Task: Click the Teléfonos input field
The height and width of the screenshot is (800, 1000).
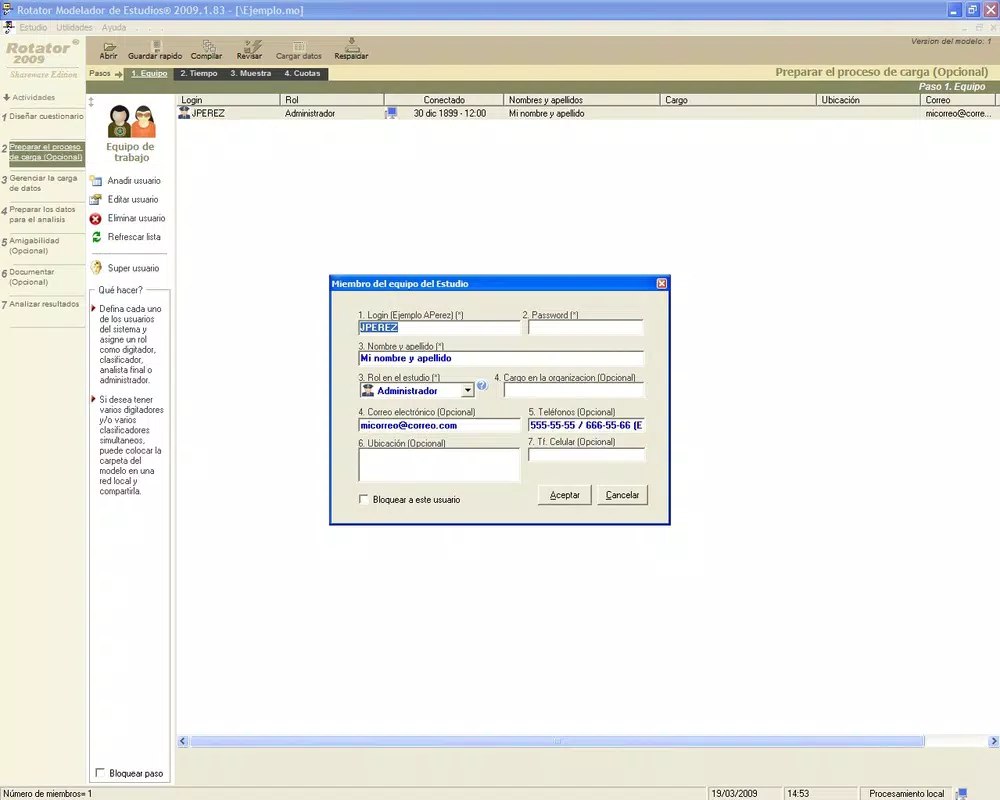Action: [x=586, y=426]
